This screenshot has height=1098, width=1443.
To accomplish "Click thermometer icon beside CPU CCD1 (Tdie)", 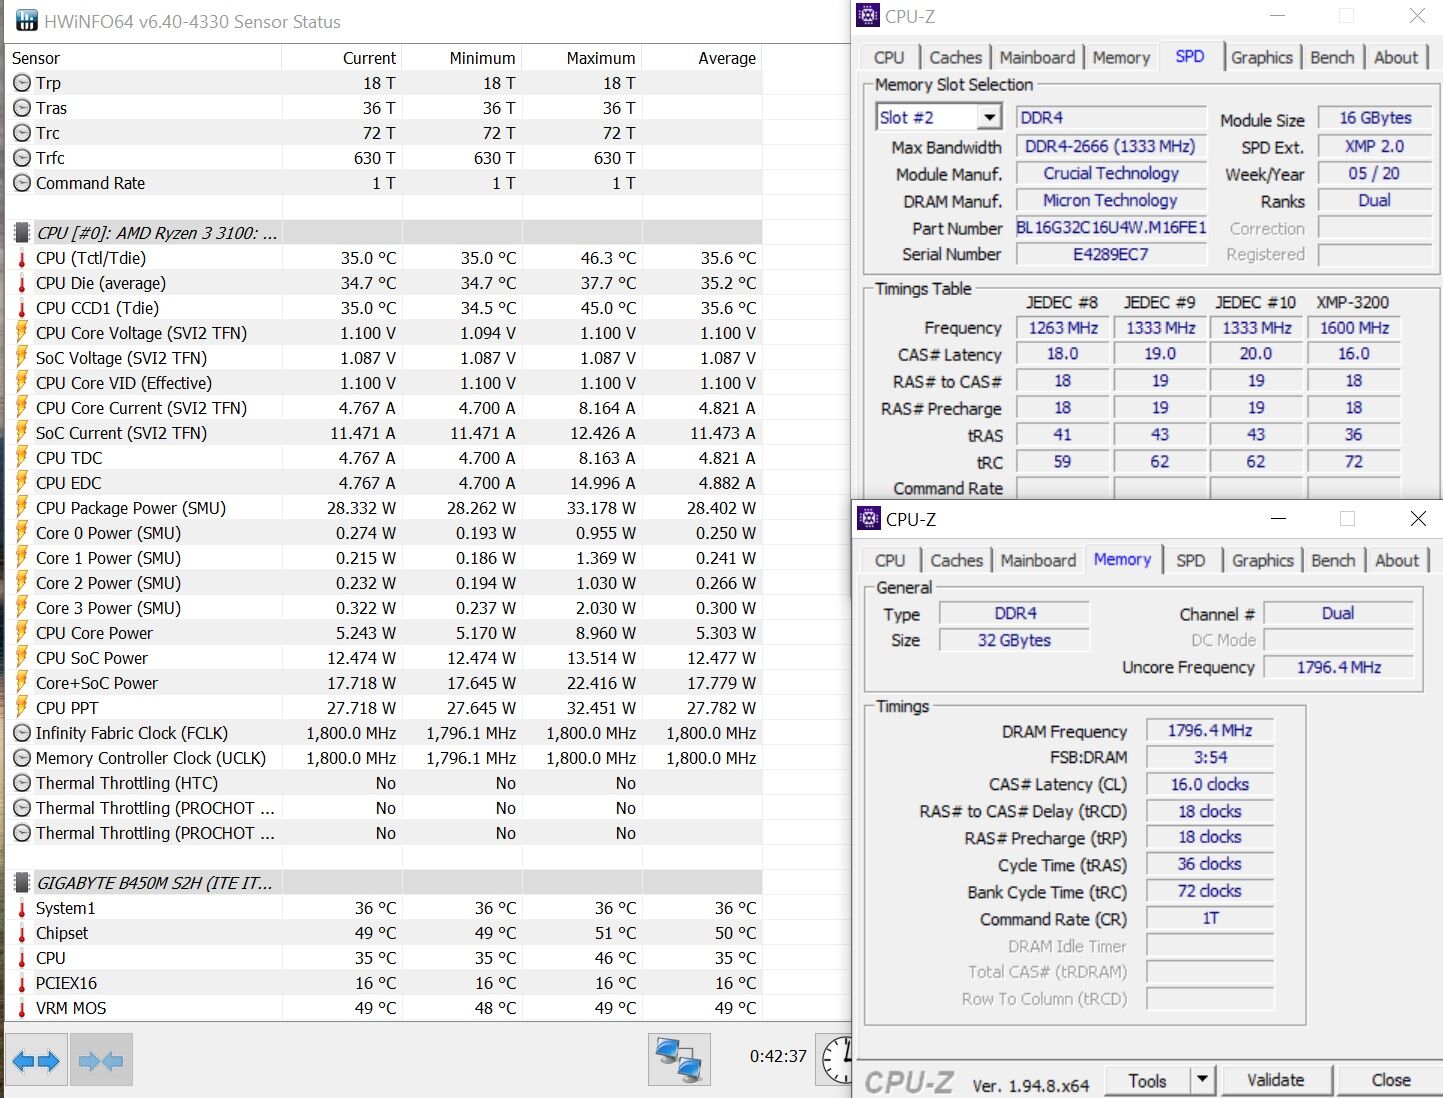I will [x=22, y=308].
